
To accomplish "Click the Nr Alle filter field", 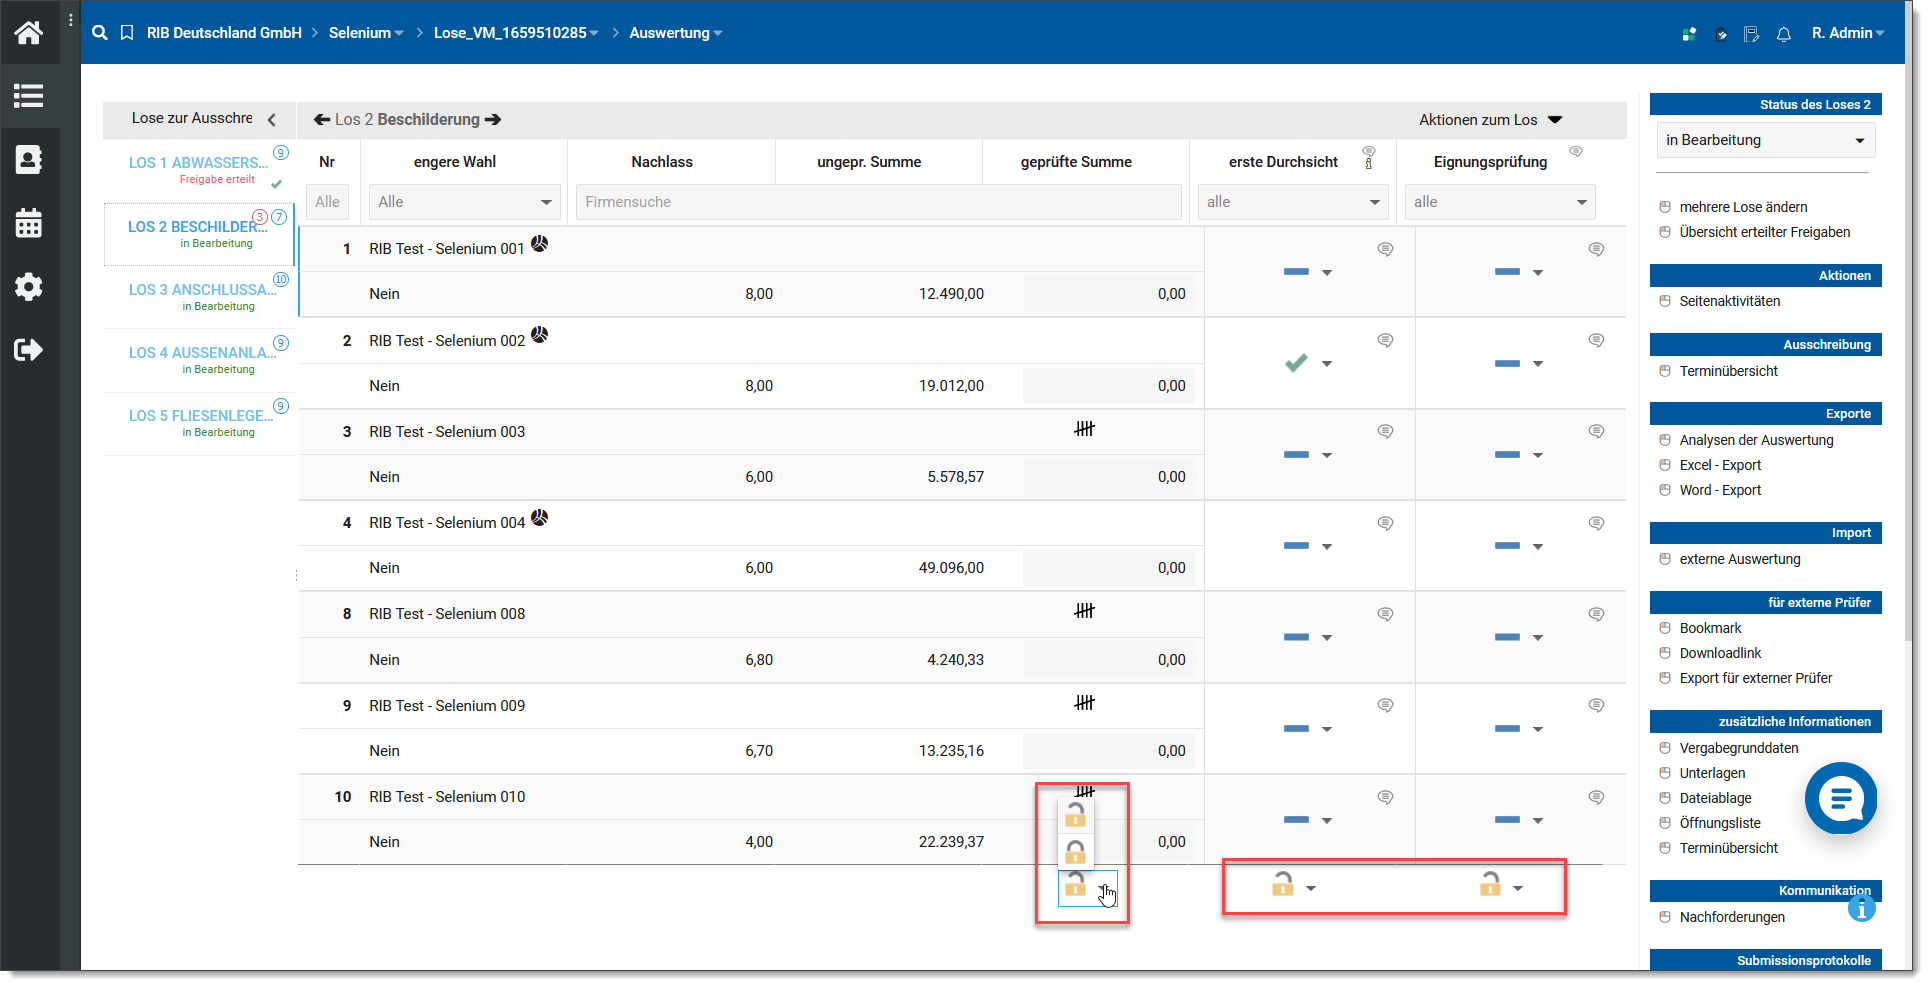I will click(327, 202).
